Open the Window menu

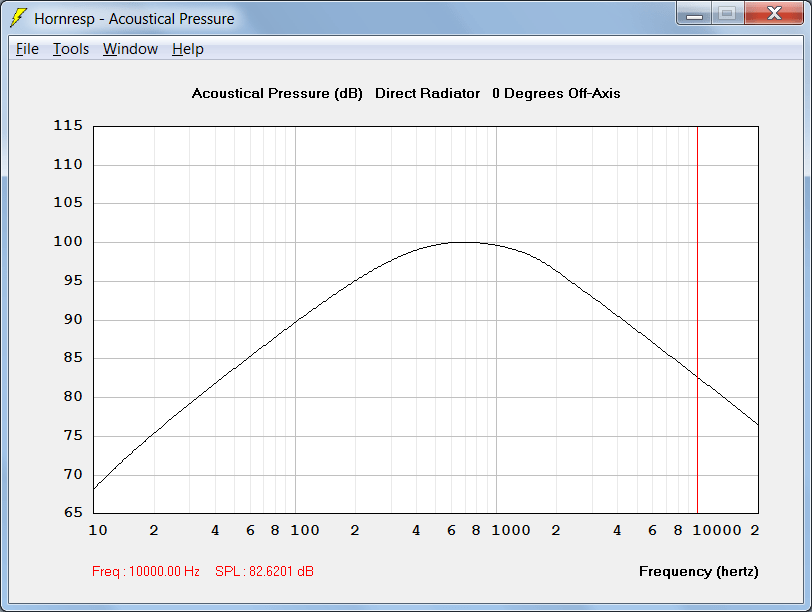coord(130,49)
